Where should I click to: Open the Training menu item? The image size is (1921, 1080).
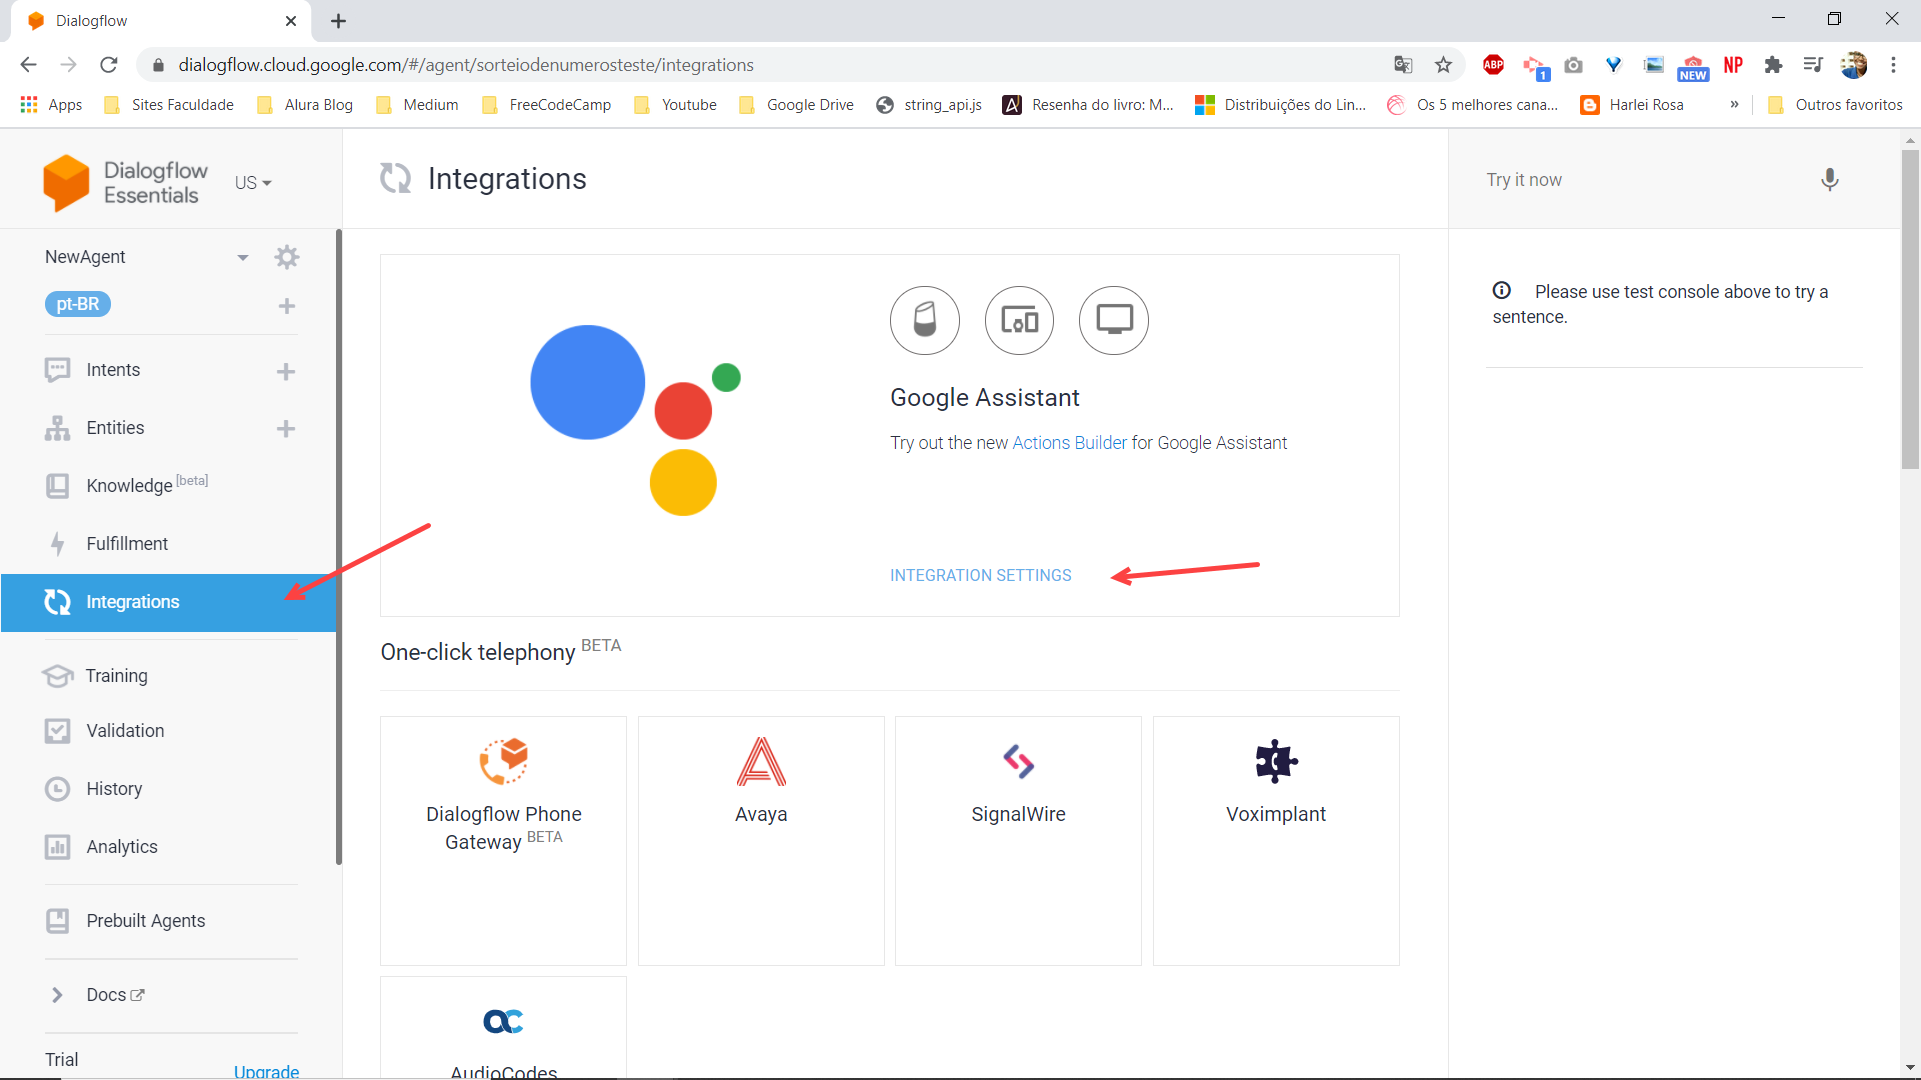pyautogui.click(x=168, y=676)
